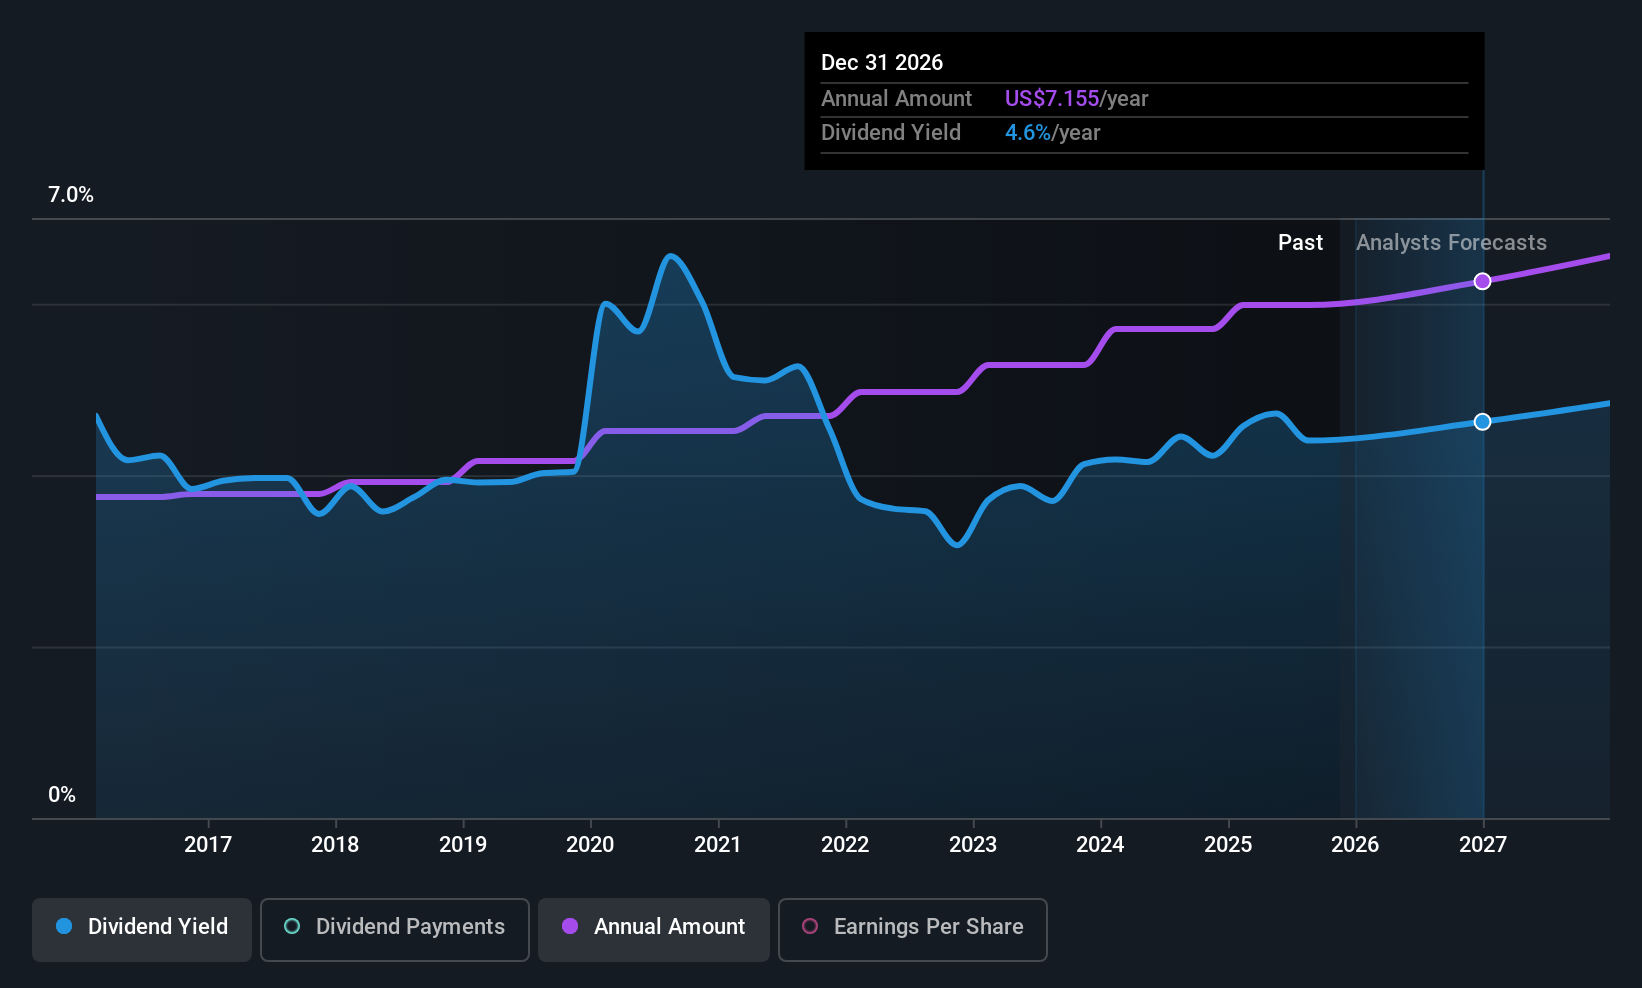Select the purple forecast marker on Annual Amount line

(x=1483, y=281)
